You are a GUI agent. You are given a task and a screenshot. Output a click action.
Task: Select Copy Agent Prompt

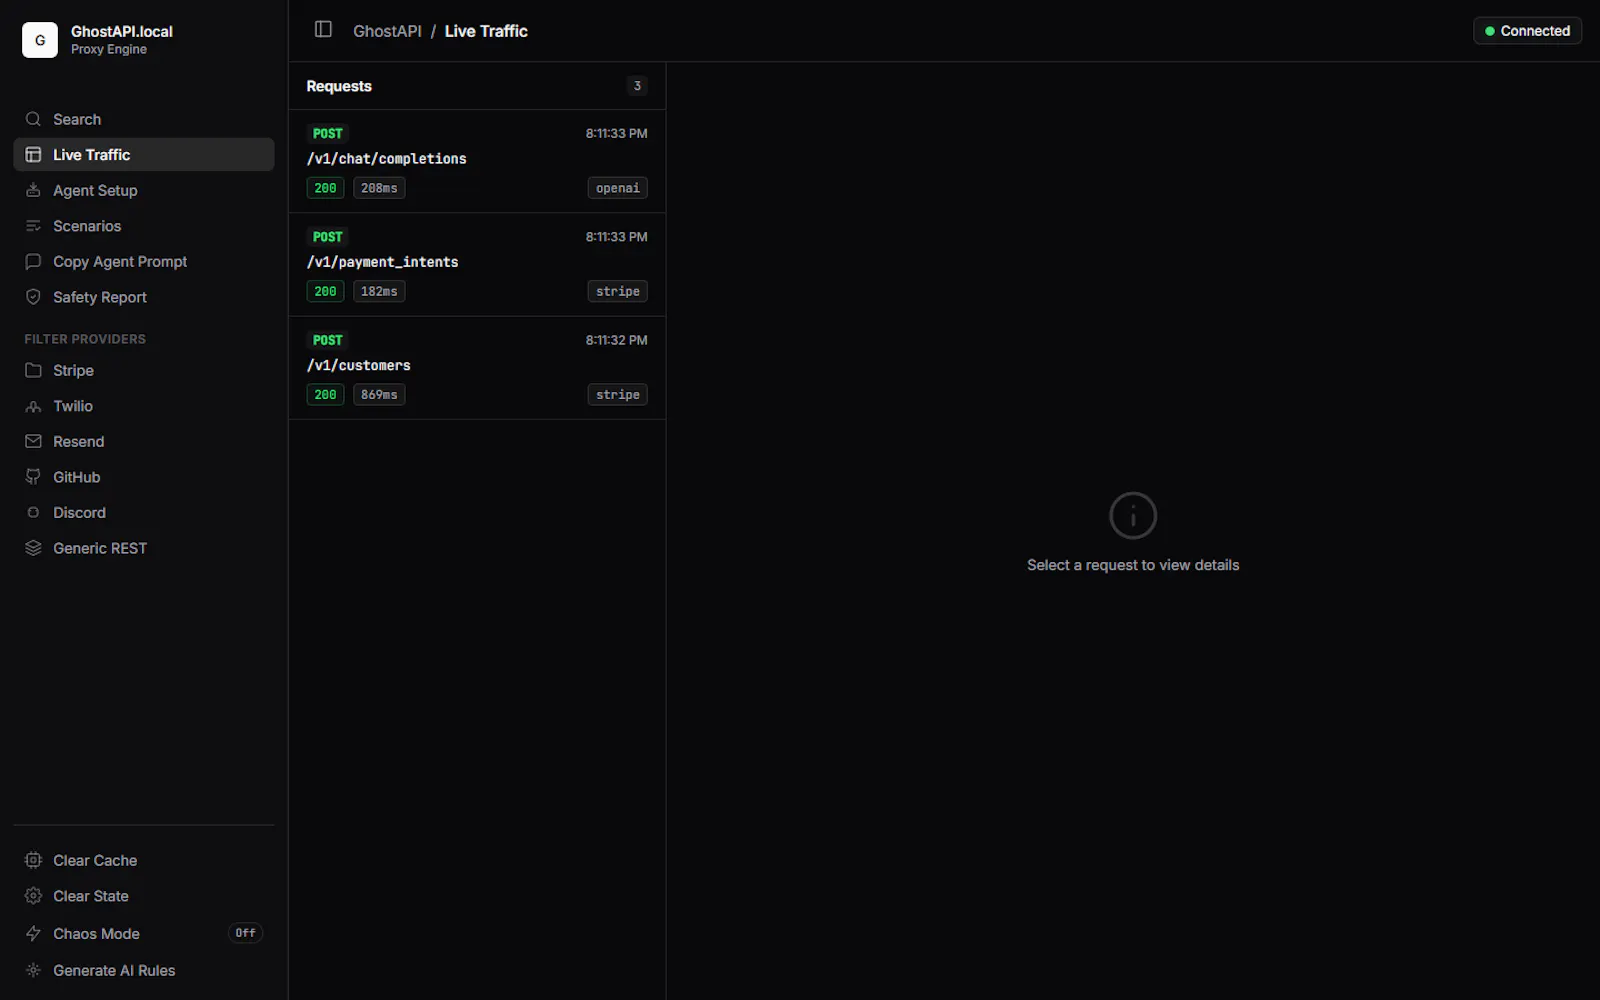(x=144, y=261)
